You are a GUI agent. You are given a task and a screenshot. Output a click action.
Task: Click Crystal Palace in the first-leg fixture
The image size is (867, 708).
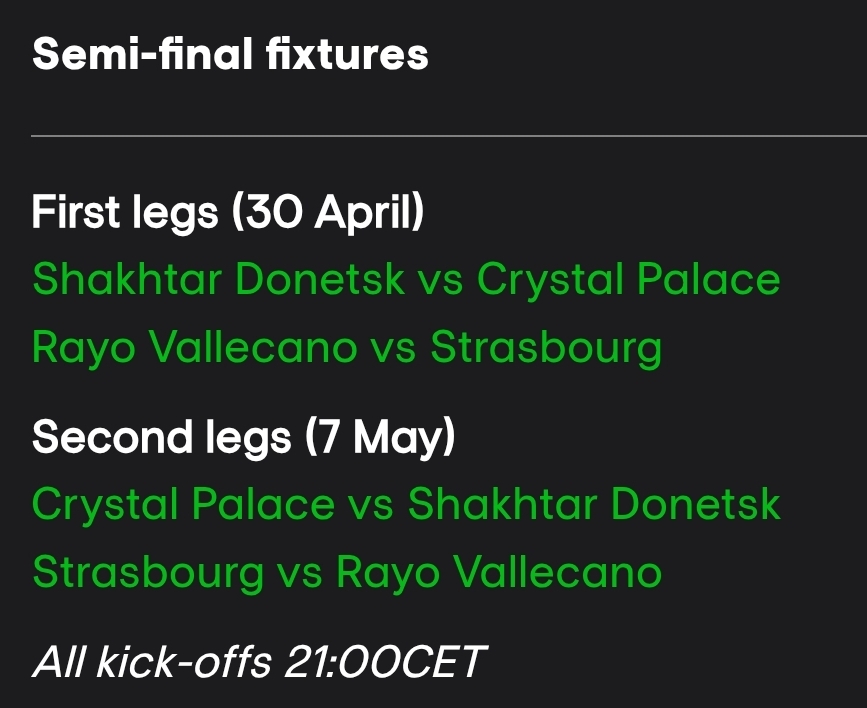coord(628,280)
